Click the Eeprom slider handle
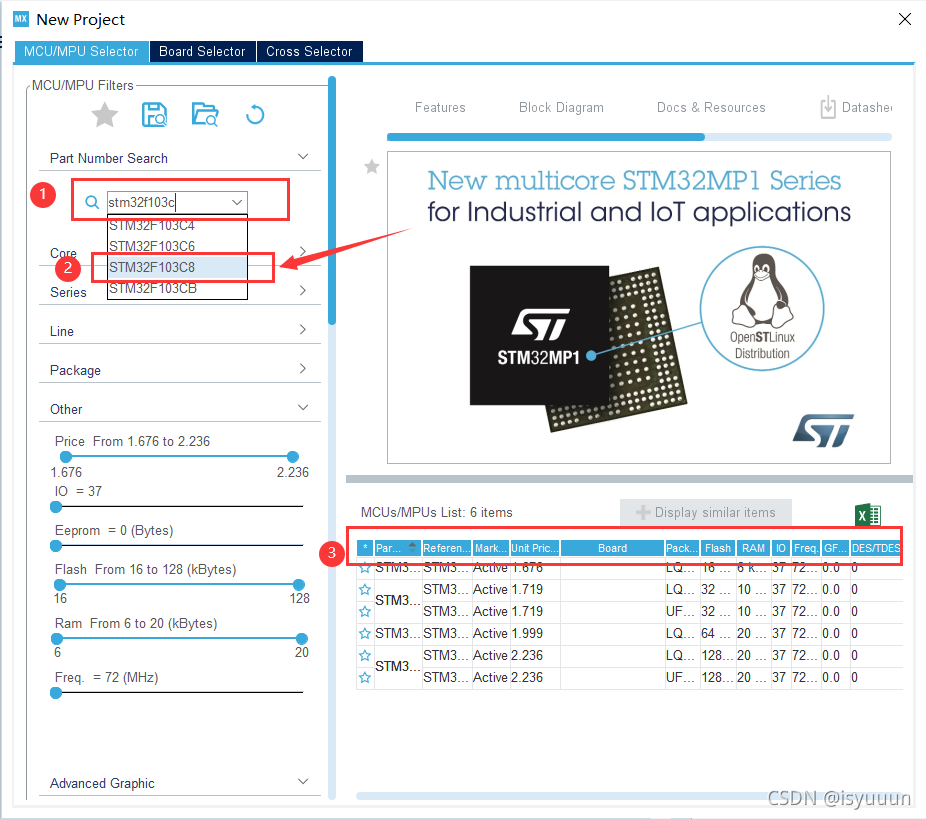 pos(56,546)
